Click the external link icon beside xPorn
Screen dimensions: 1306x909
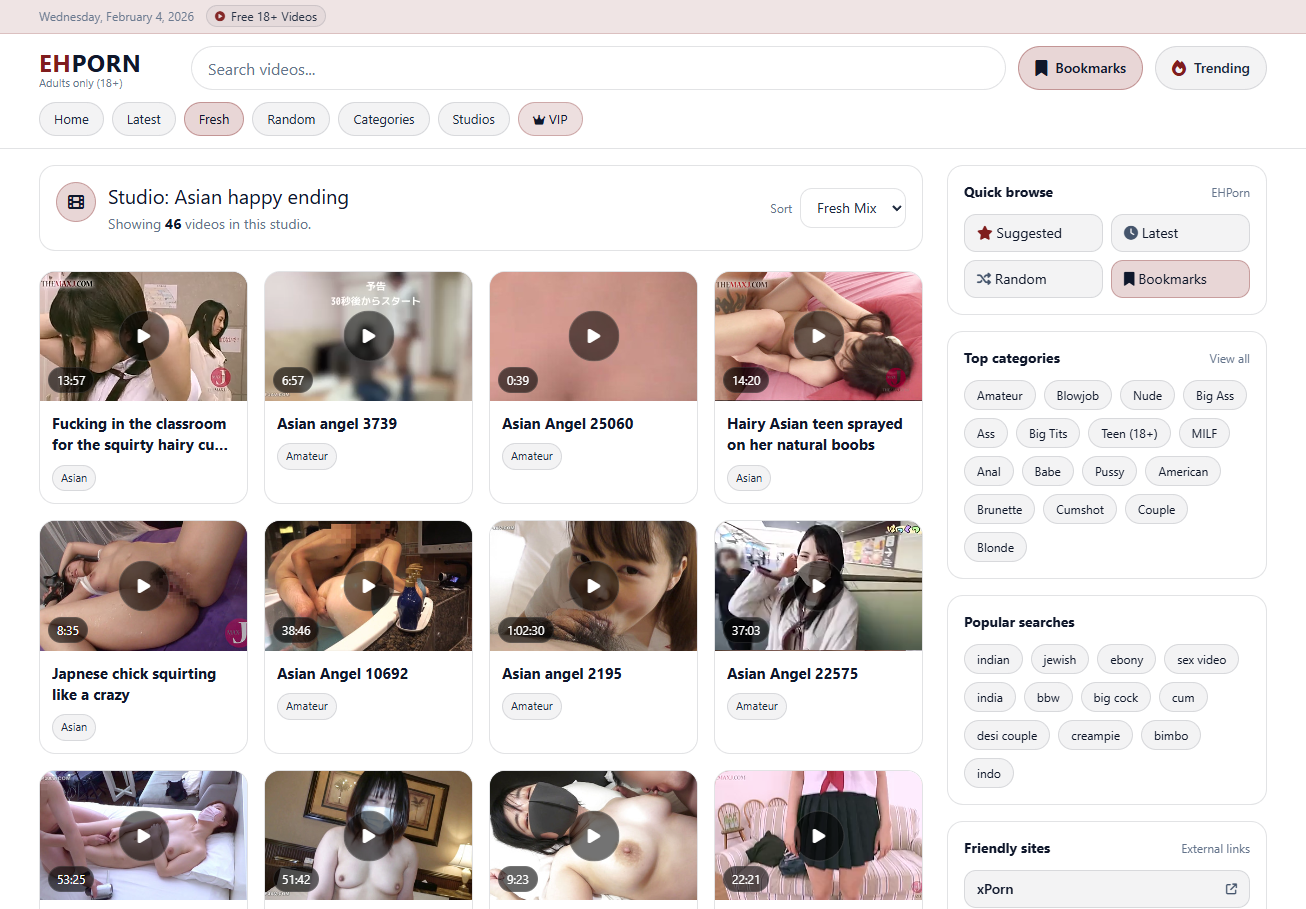(1231, 888)
